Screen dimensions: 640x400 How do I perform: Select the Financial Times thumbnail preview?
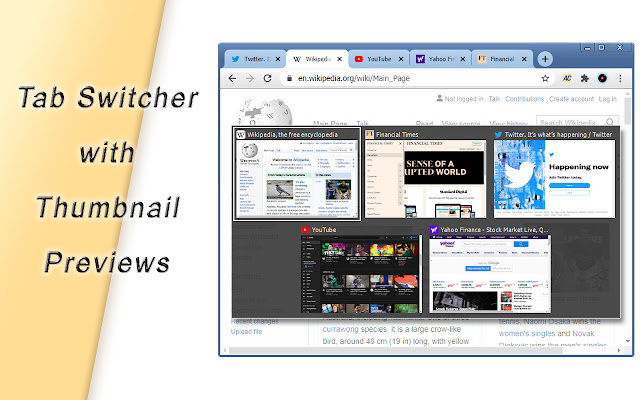pyautogui.click(x=425, y=174)
